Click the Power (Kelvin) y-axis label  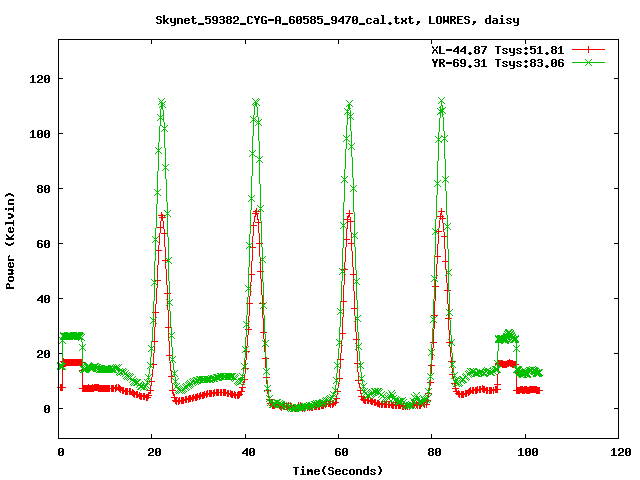[x=10, y=241]
